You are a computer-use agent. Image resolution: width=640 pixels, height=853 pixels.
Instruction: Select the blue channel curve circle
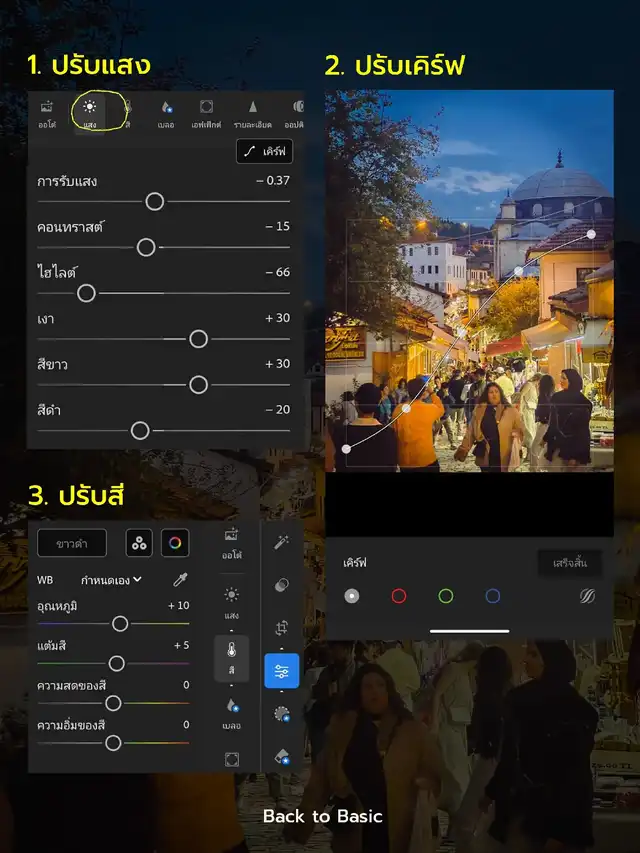[x=493, y=596]
